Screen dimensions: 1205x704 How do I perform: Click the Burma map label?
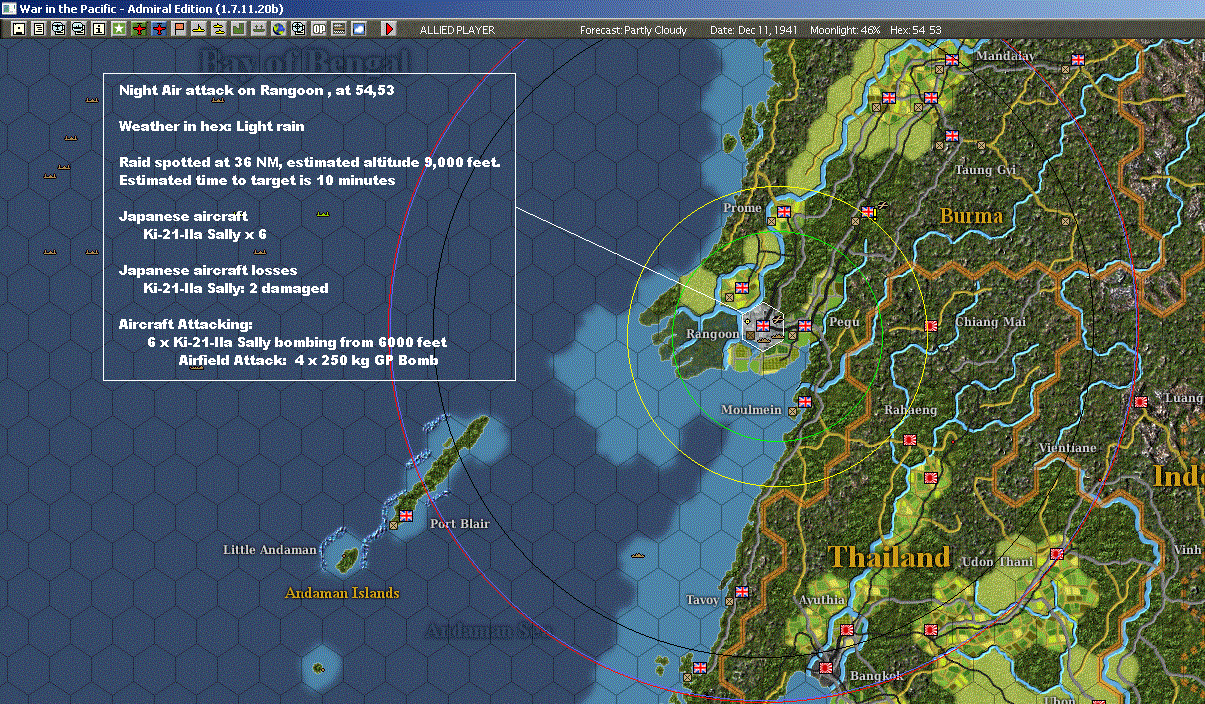pyautogui.click(x=970, y=215)
